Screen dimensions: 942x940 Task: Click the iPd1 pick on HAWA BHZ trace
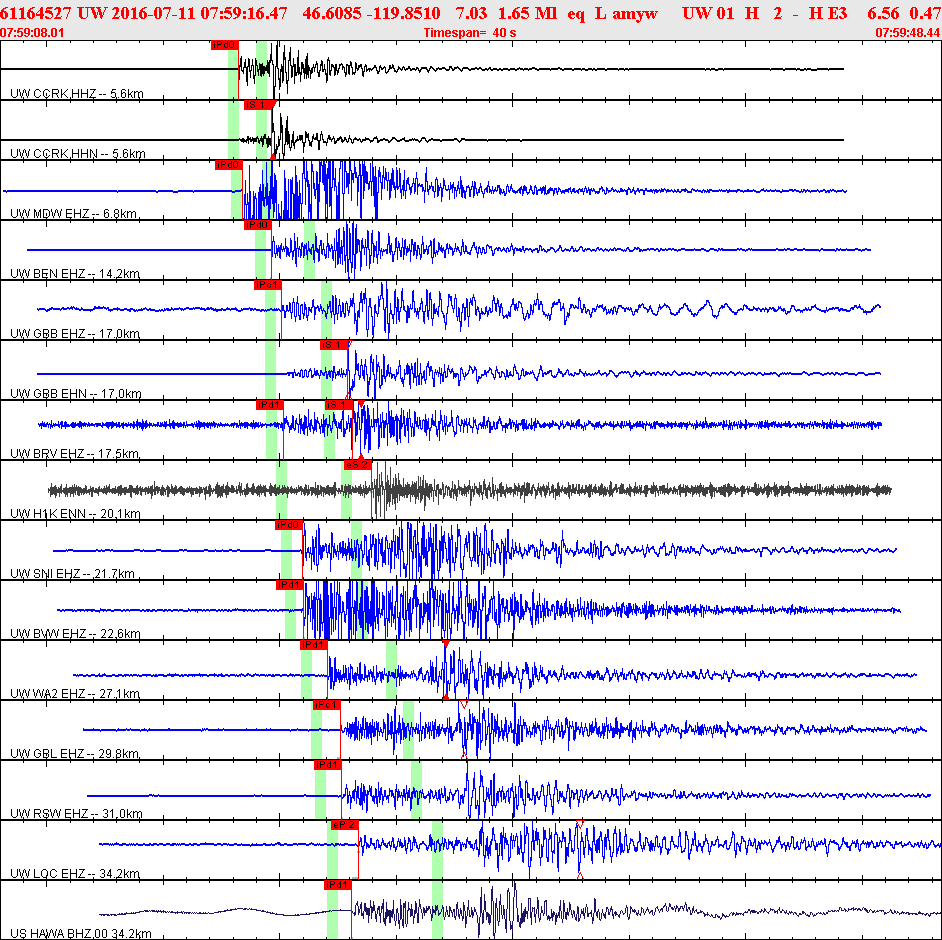point(338,886)
